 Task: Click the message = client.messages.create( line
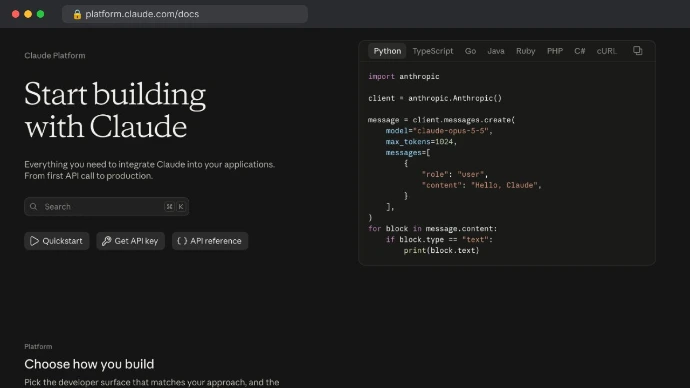[441, 120]
